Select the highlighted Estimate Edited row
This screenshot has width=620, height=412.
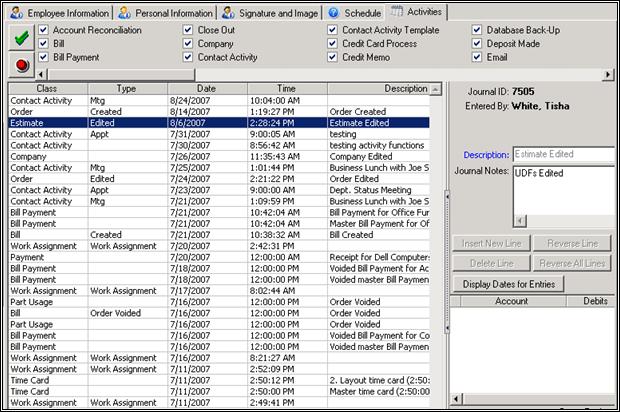[x=219, y=123]
